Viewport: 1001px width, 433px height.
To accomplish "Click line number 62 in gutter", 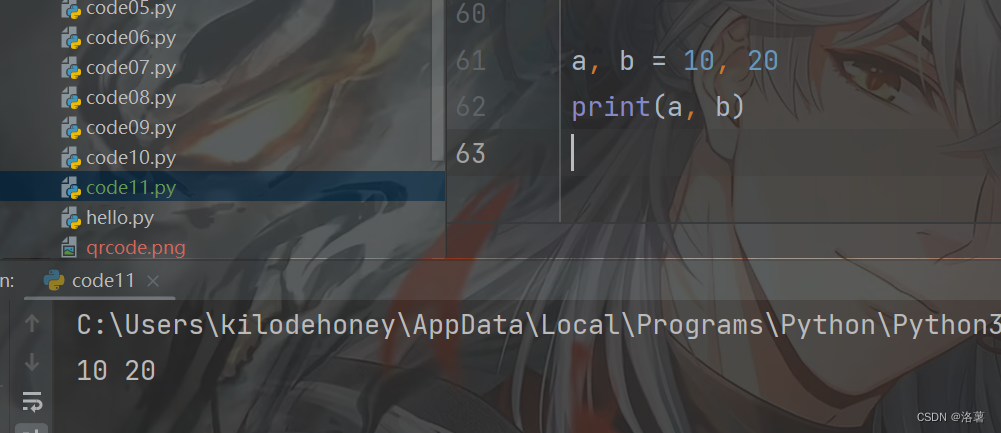I will (x=470, y=107).
